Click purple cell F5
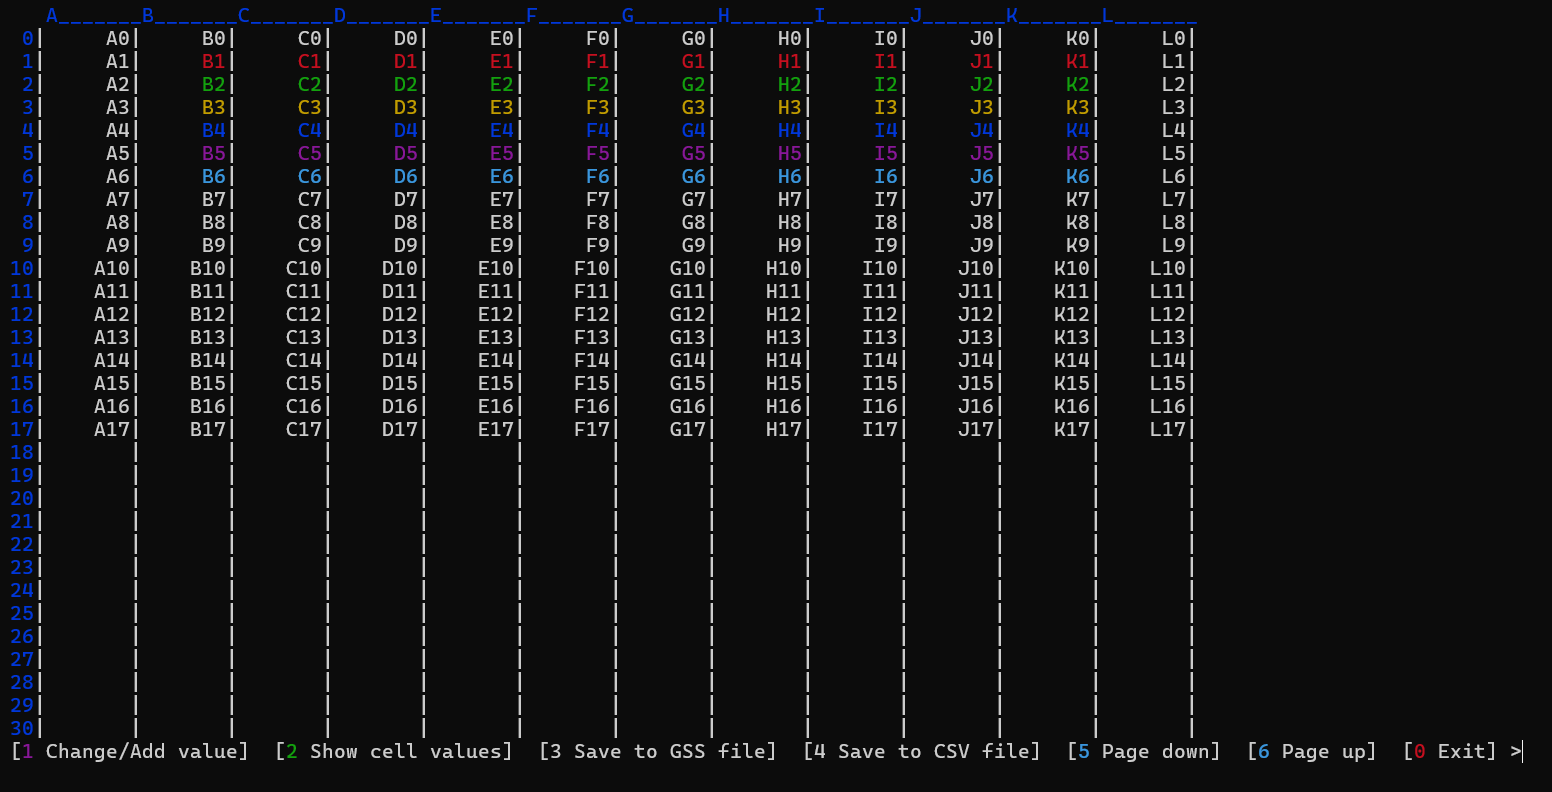Viewport: 1552px width, 792px height. click(x=598, y=154)
